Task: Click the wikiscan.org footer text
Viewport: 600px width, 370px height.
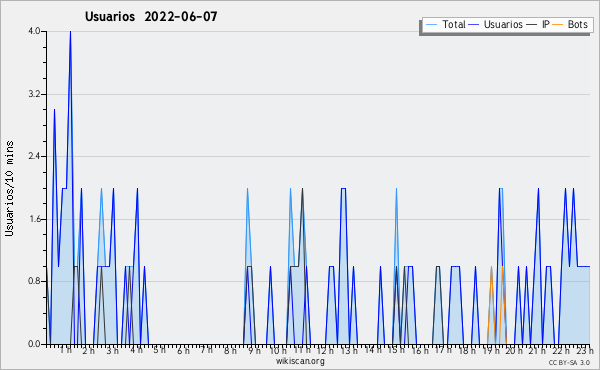Action: 300,361
